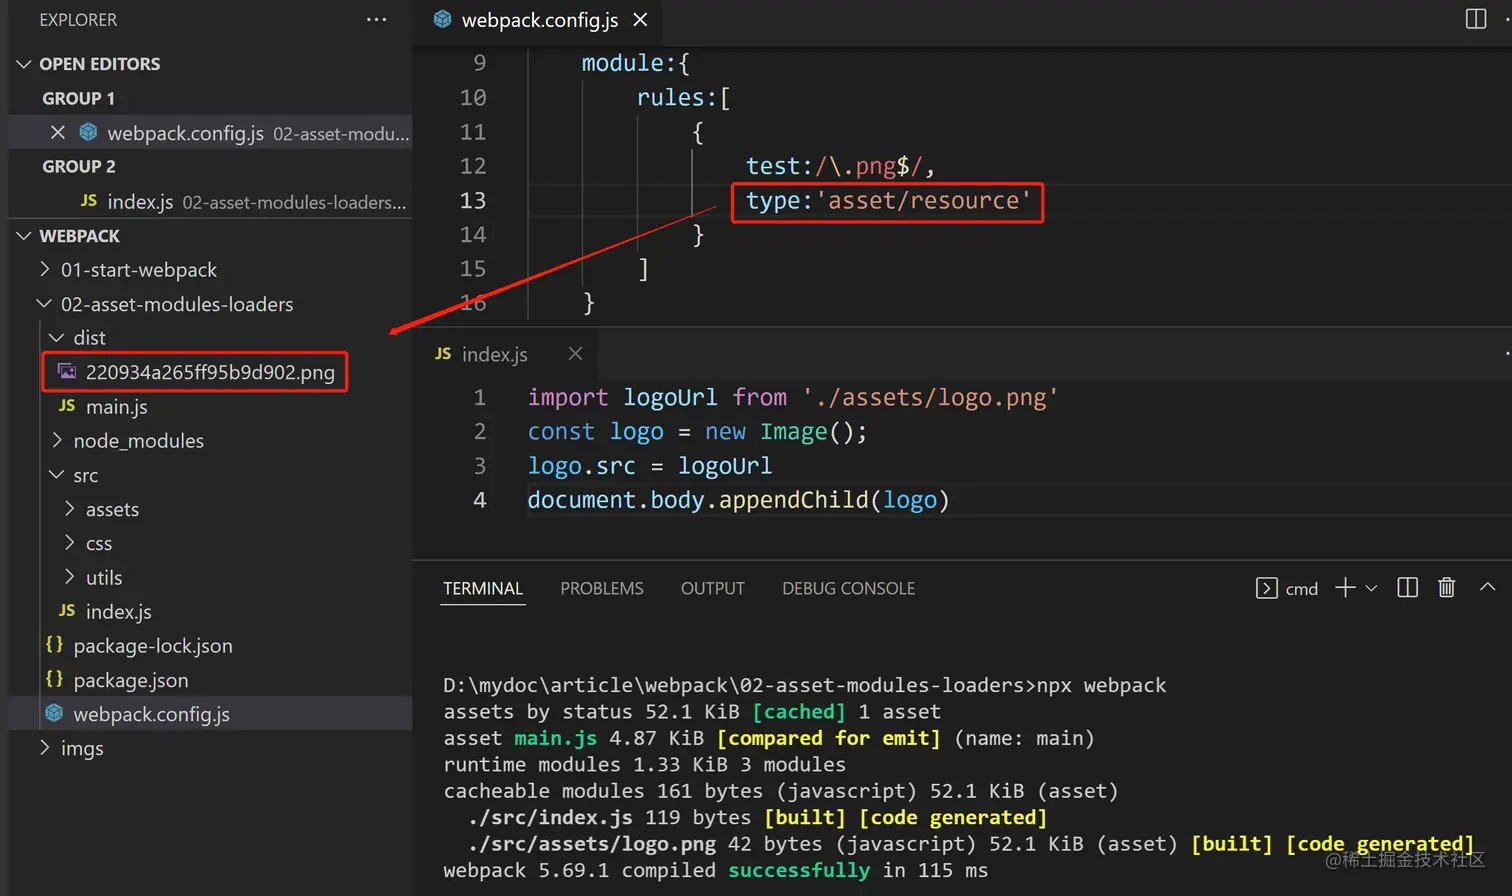Screen dimensions: 1512x896
Task: Click the webpack icon in the webpack.config.js tab
Action: 442,19
